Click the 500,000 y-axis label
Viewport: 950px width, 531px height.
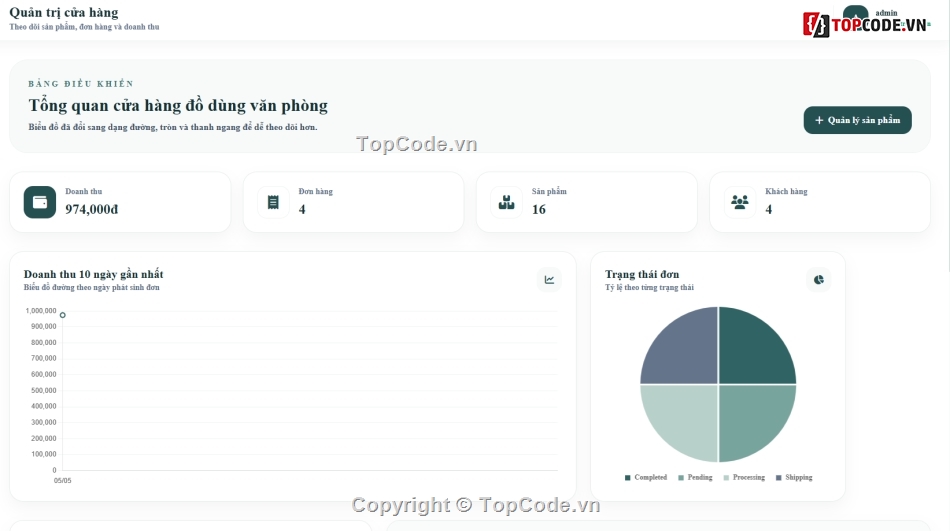pyautogui.click(x=44, y=390)
